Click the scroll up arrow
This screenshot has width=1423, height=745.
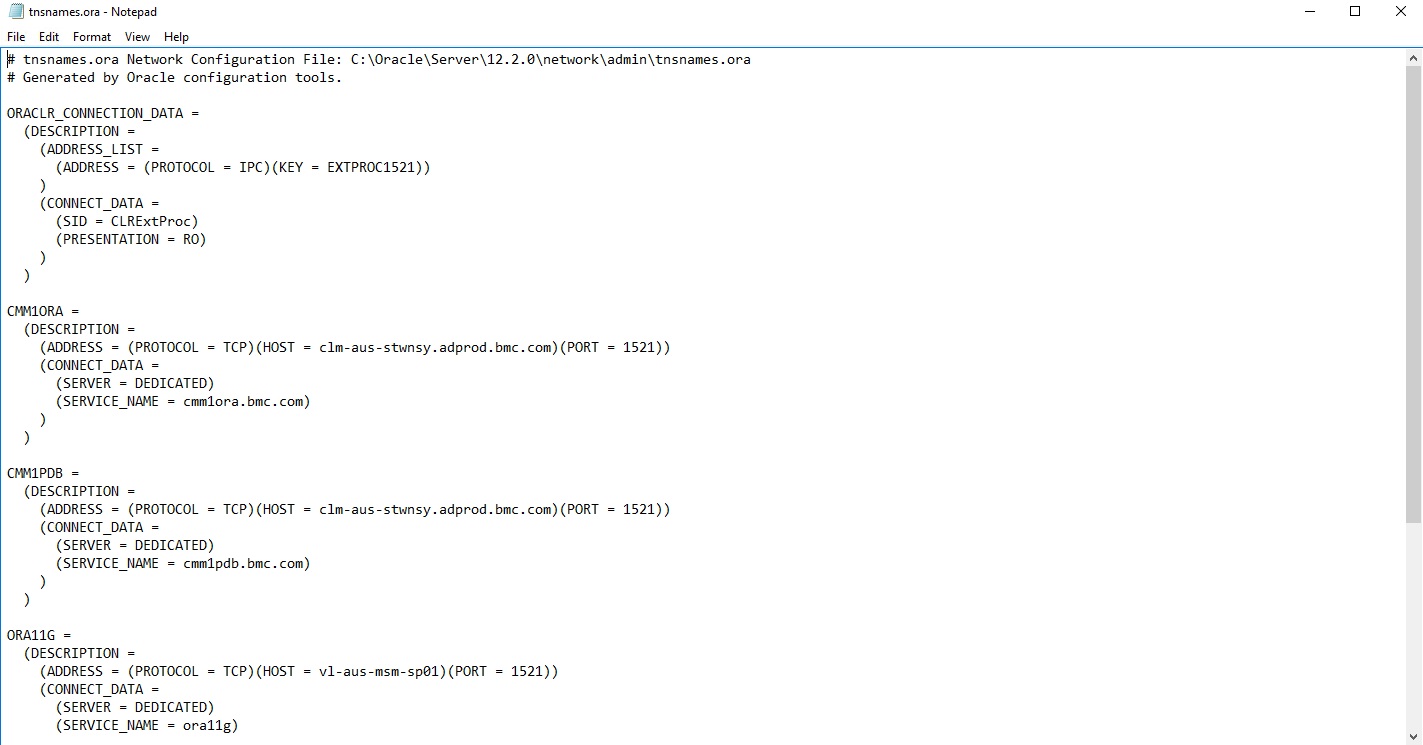pyautogui.click(x=1413, y=57)
